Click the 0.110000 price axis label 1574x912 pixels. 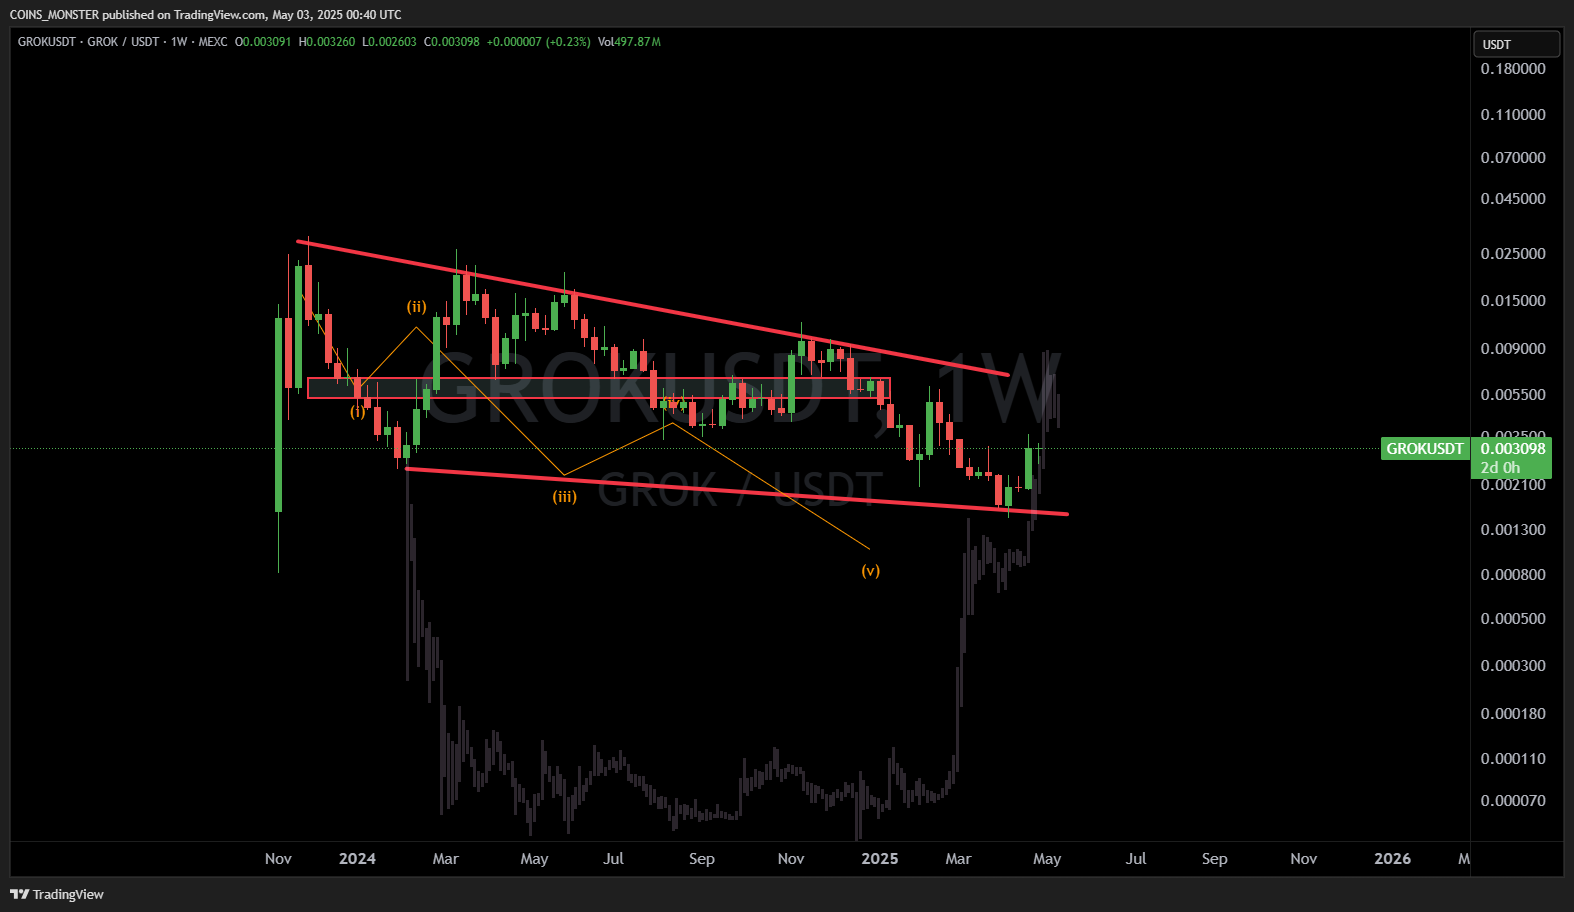coord(1513,115)
